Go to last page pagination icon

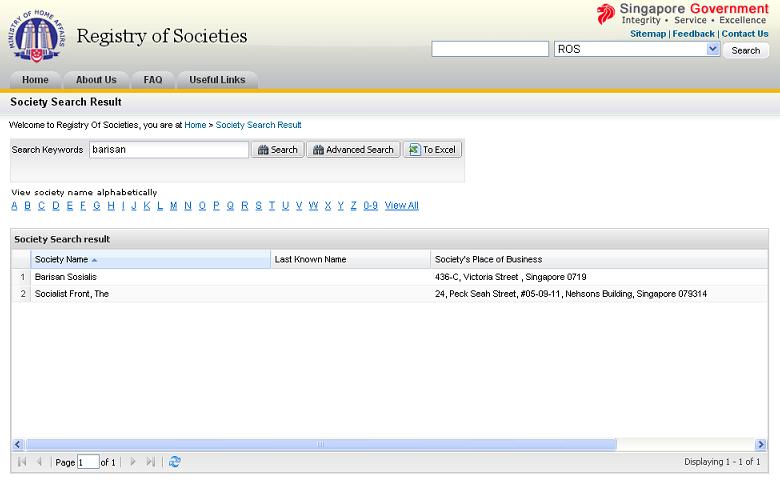click(151, 462)
